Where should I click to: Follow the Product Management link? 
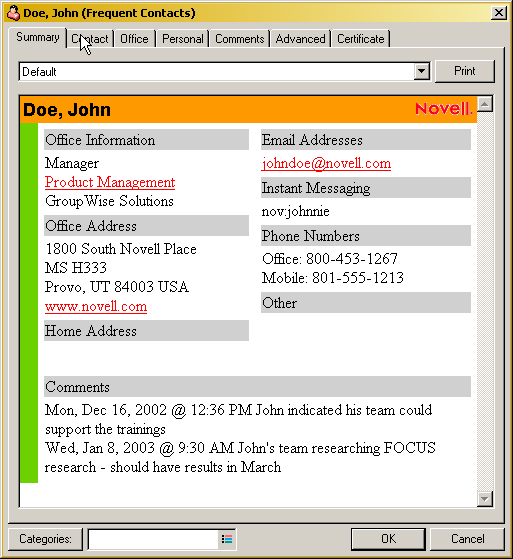tap(110, 182)
